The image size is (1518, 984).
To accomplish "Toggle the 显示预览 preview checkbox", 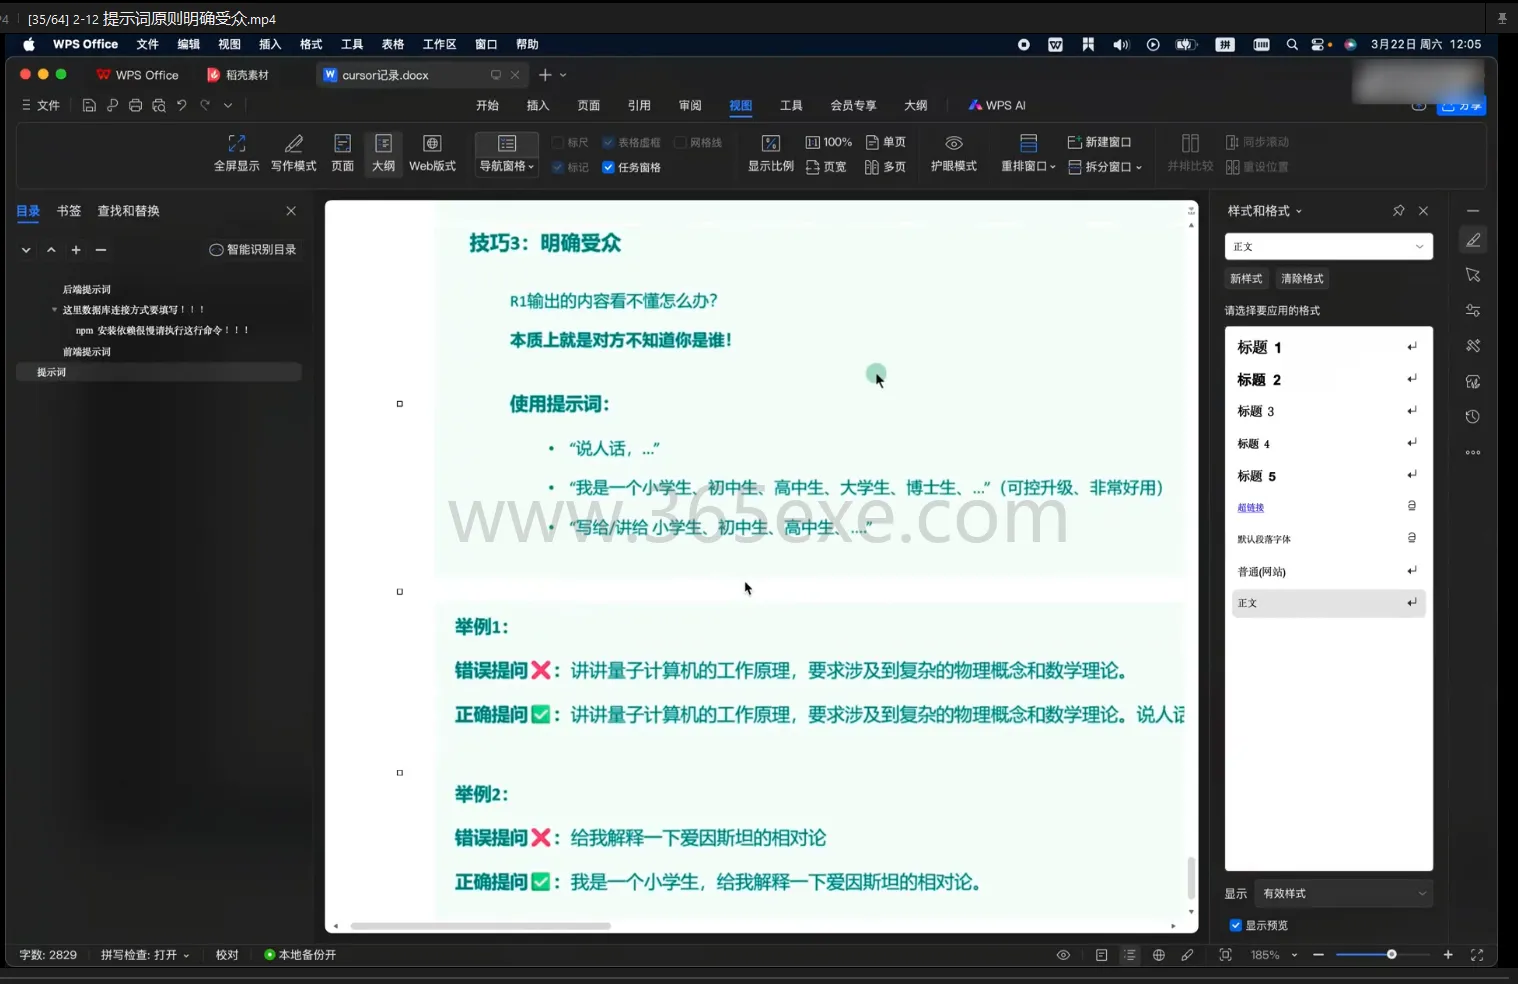I will click(x=1236, y=925).
